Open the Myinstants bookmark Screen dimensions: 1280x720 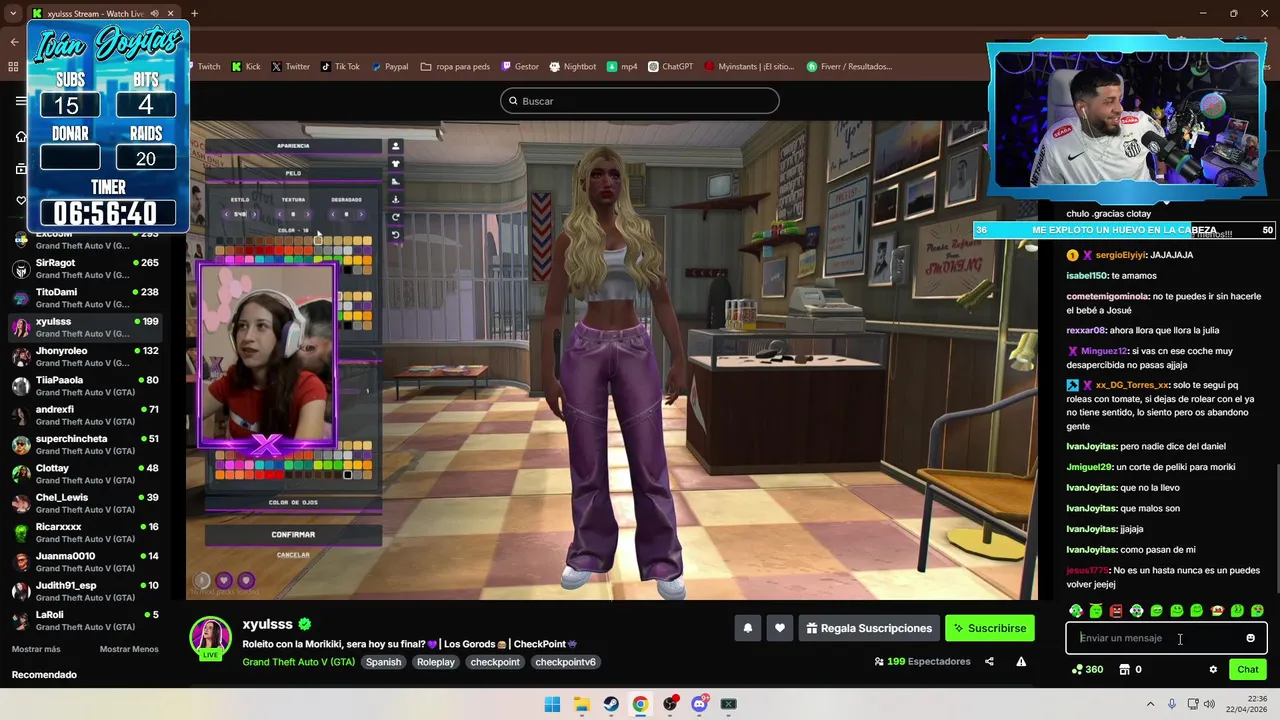click(x=749, y=67)
